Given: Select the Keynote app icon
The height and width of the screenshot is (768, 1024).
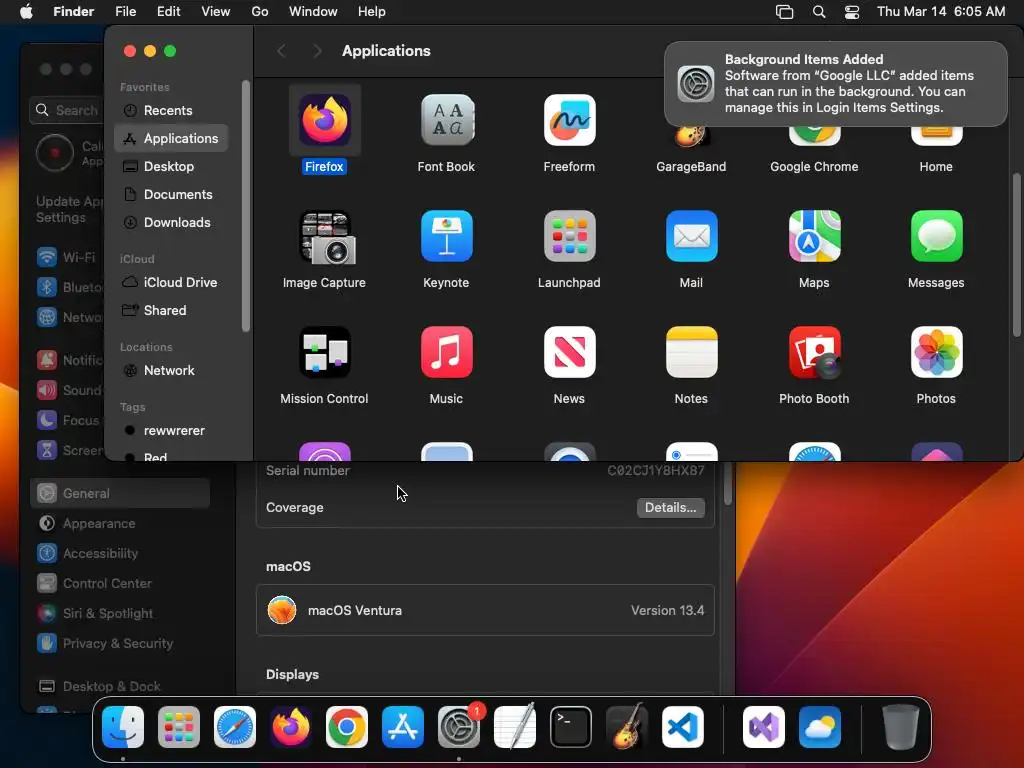Looking at the screenshot, I should coord(447,236).
